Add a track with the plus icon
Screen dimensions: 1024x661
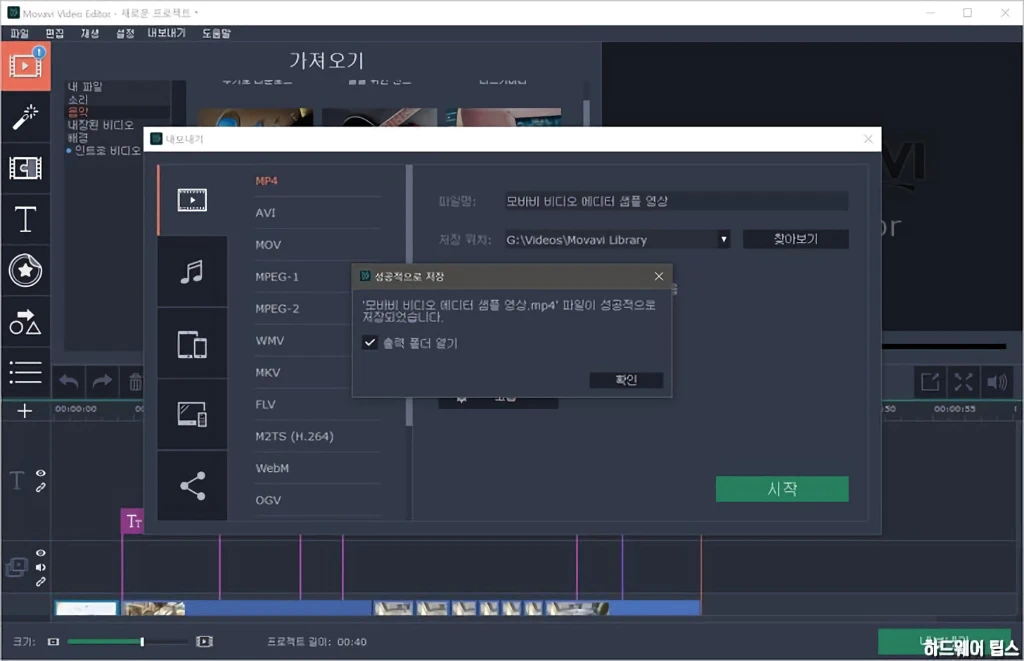[x=25, y=411]
